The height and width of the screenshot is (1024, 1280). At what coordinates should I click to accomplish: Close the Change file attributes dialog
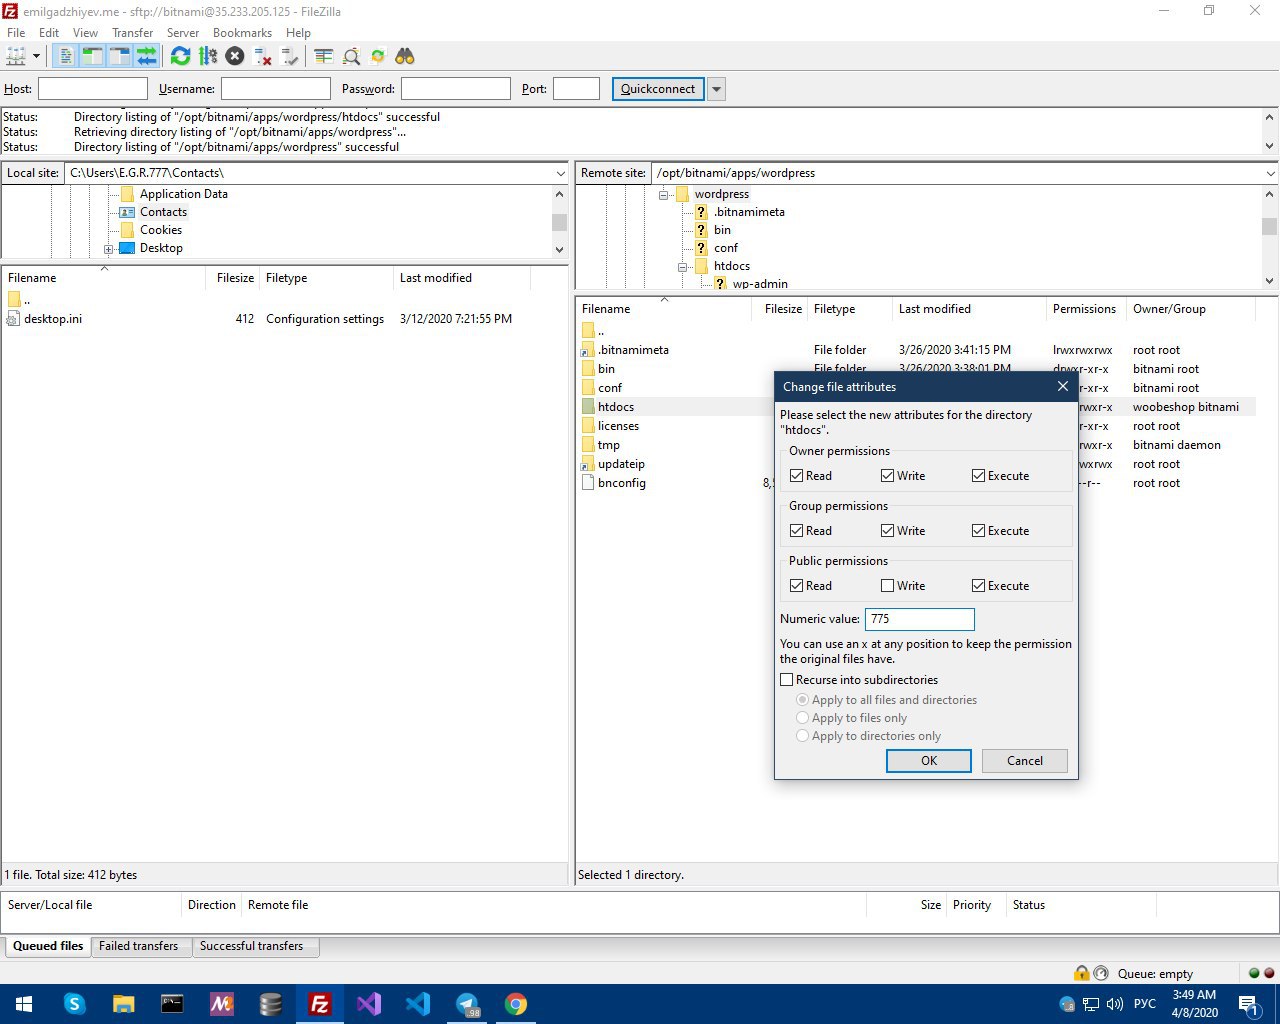pyautogui.click(x=1062, y=387)
